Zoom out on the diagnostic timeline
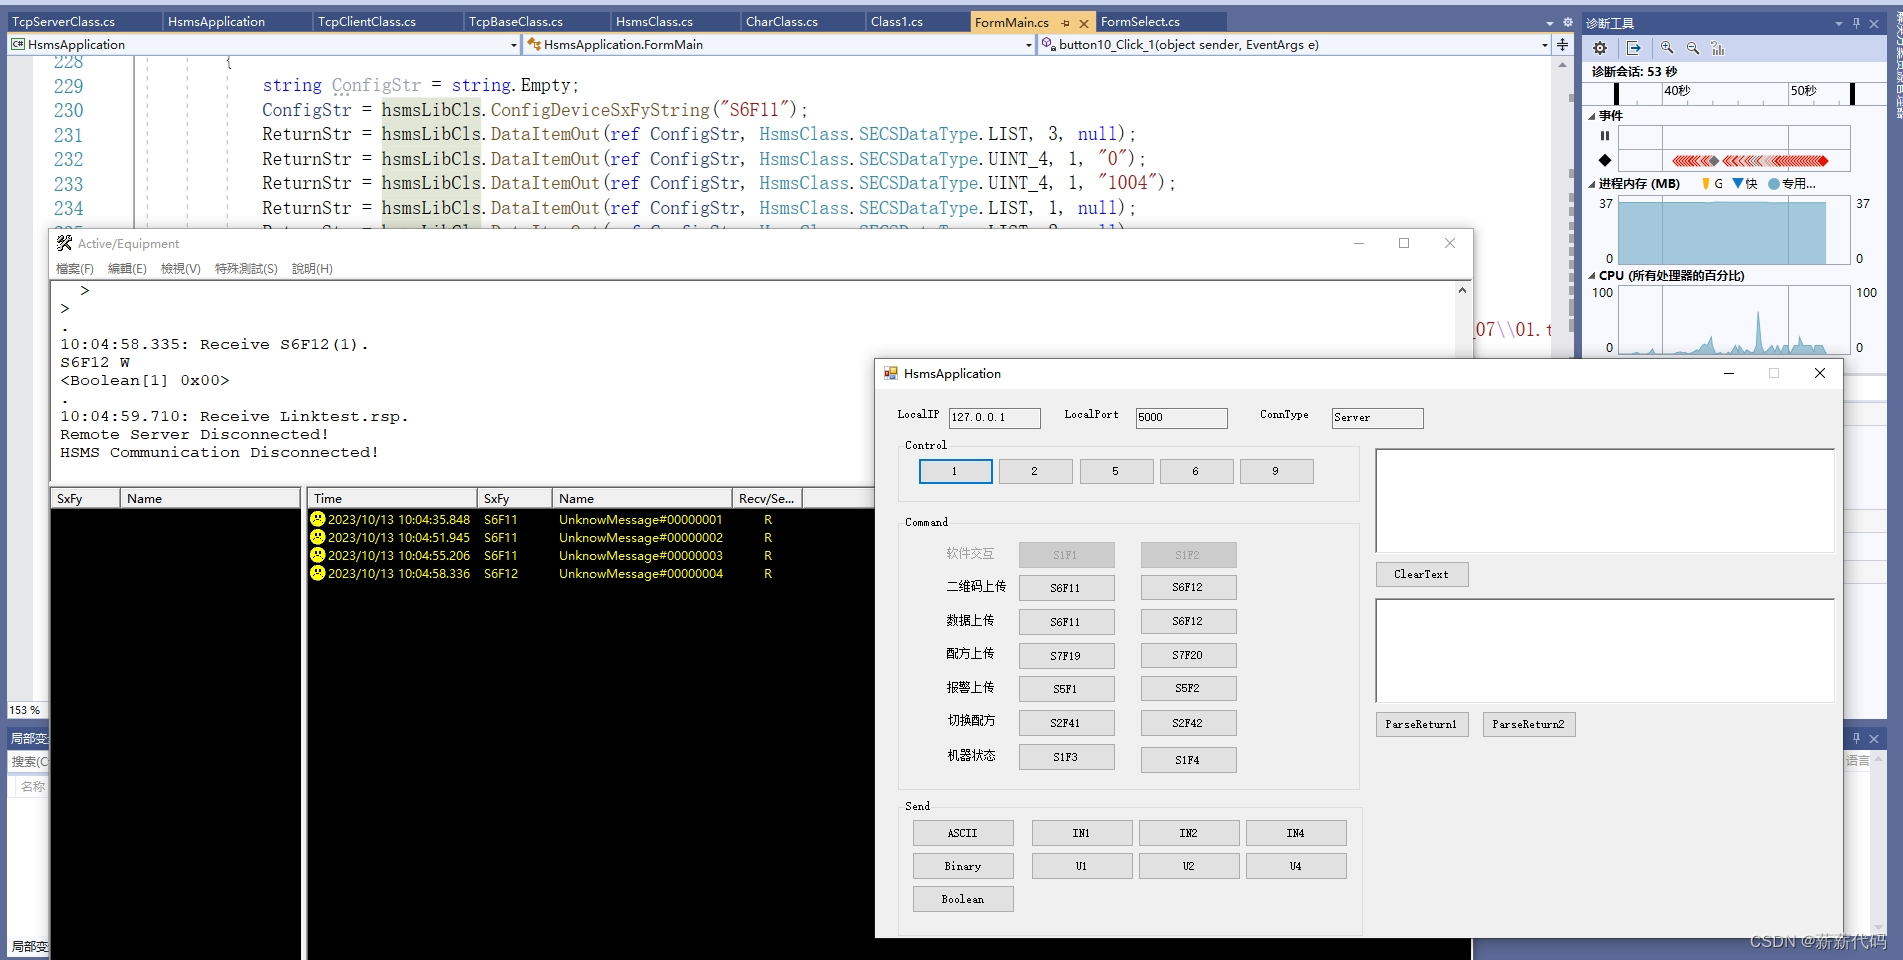 (1693, 48)
